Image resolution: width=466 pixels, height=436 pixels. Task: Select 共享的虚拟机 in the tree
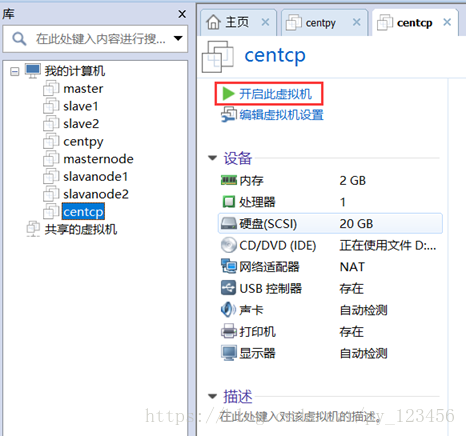(81, 229)
